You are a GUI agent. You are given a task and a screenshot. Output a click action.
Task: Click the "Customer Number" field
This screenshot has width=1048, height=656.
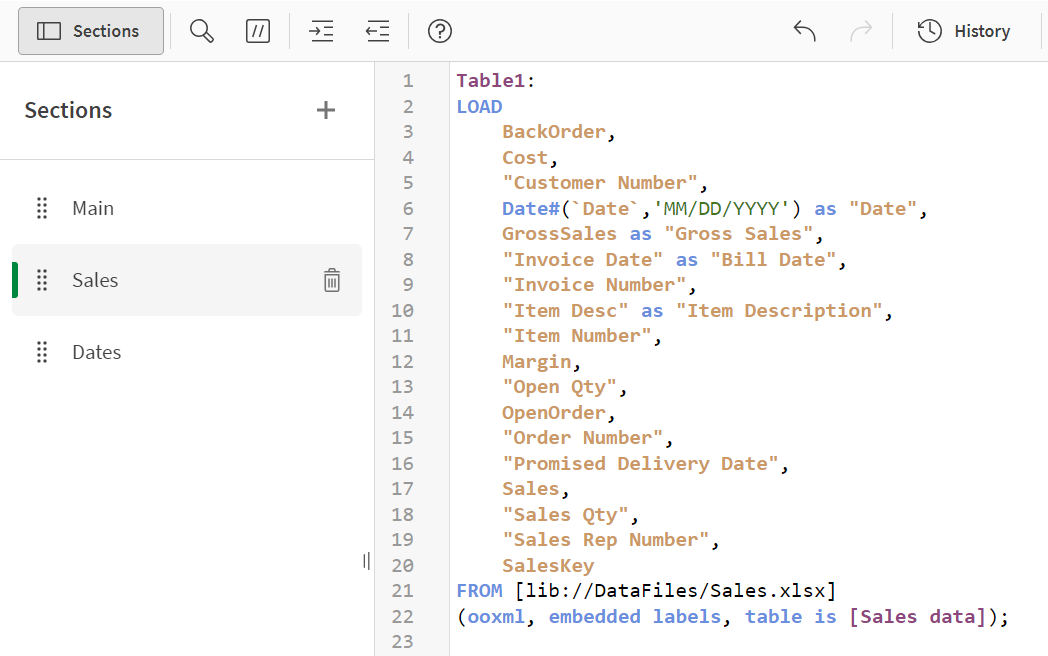(600, 183)
